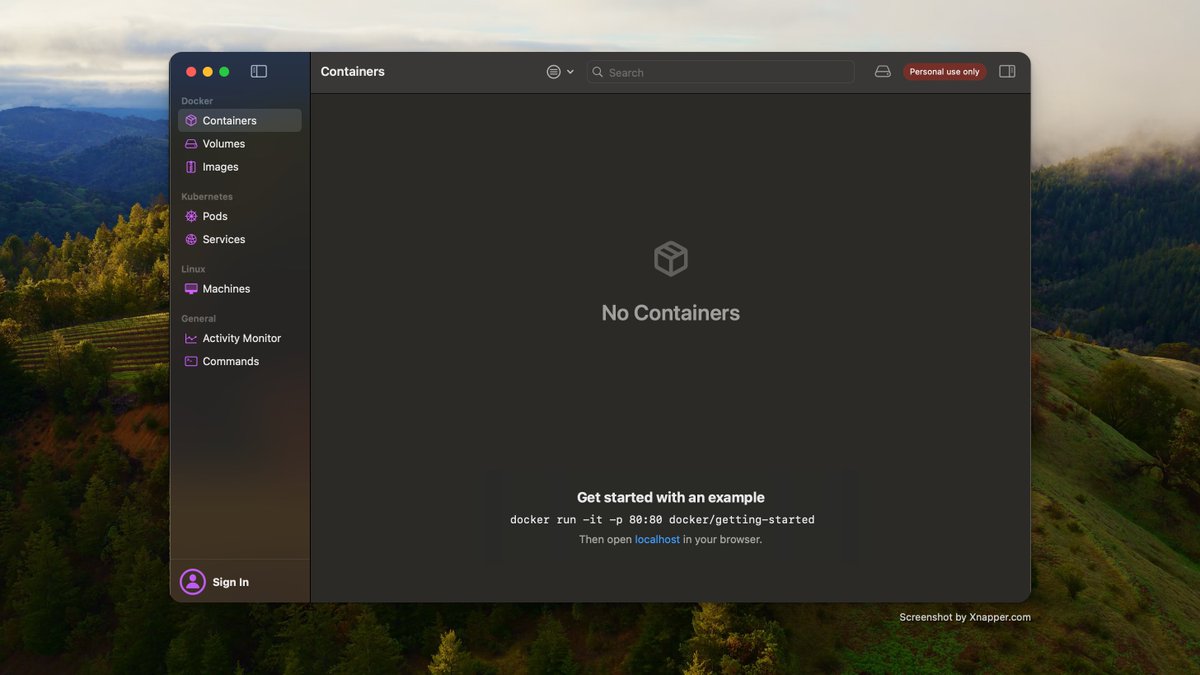
Task: Open the Images section
Action: [240, 167]
